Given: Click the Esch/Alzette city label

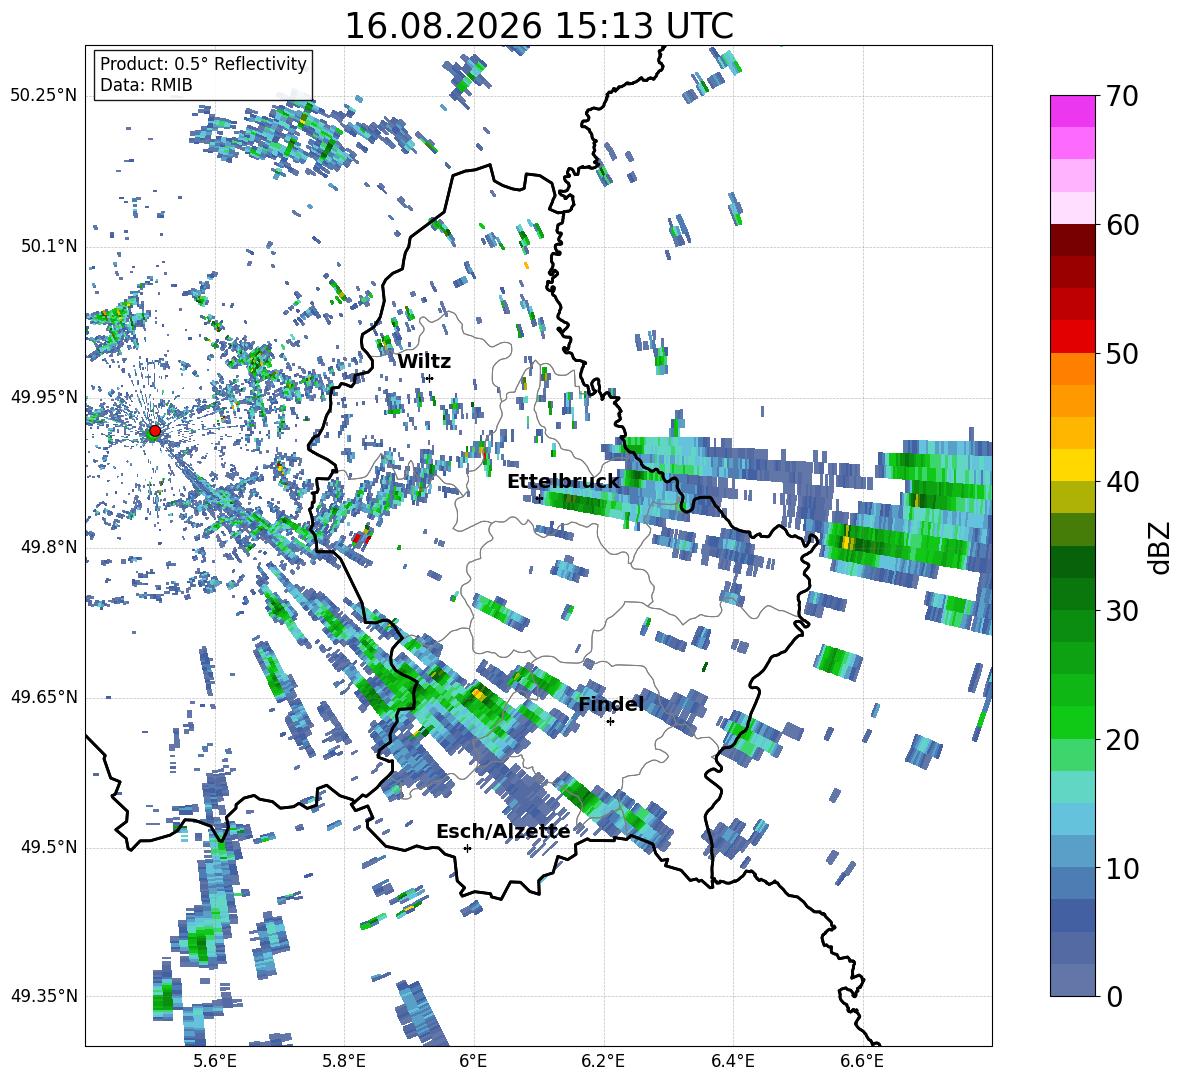Looking at the screenshot, I should point(503,832).
